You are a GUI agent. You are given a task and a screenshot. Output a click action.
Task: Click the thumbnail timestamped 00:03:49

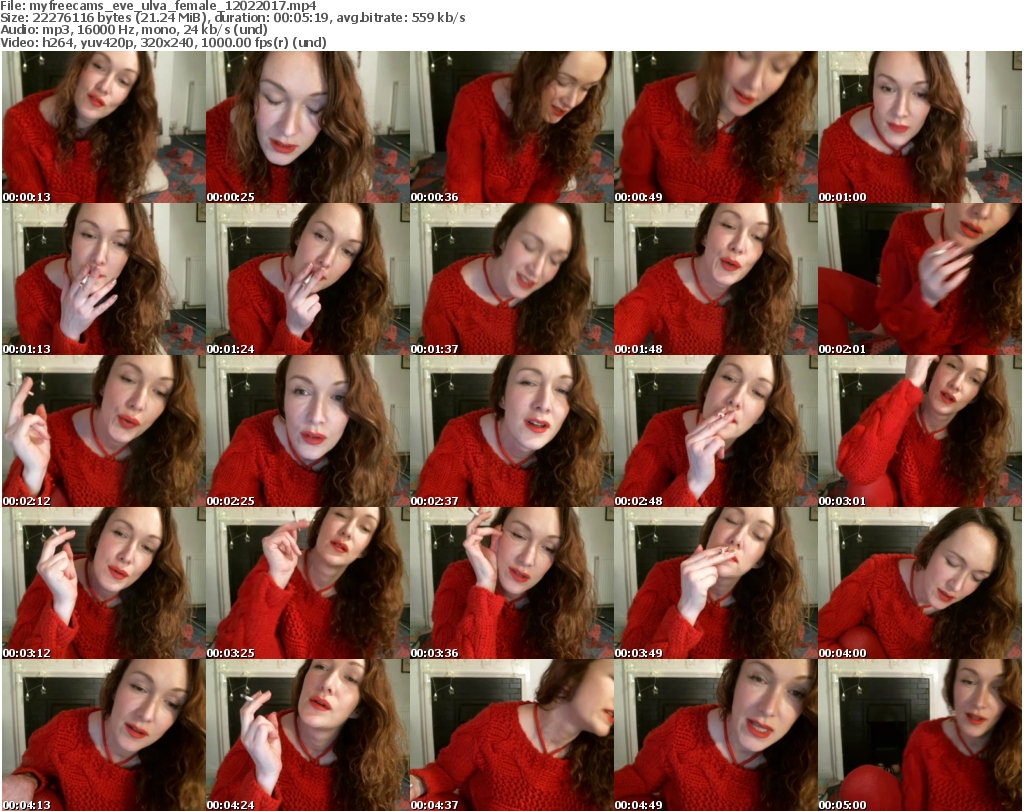[716, 584]
